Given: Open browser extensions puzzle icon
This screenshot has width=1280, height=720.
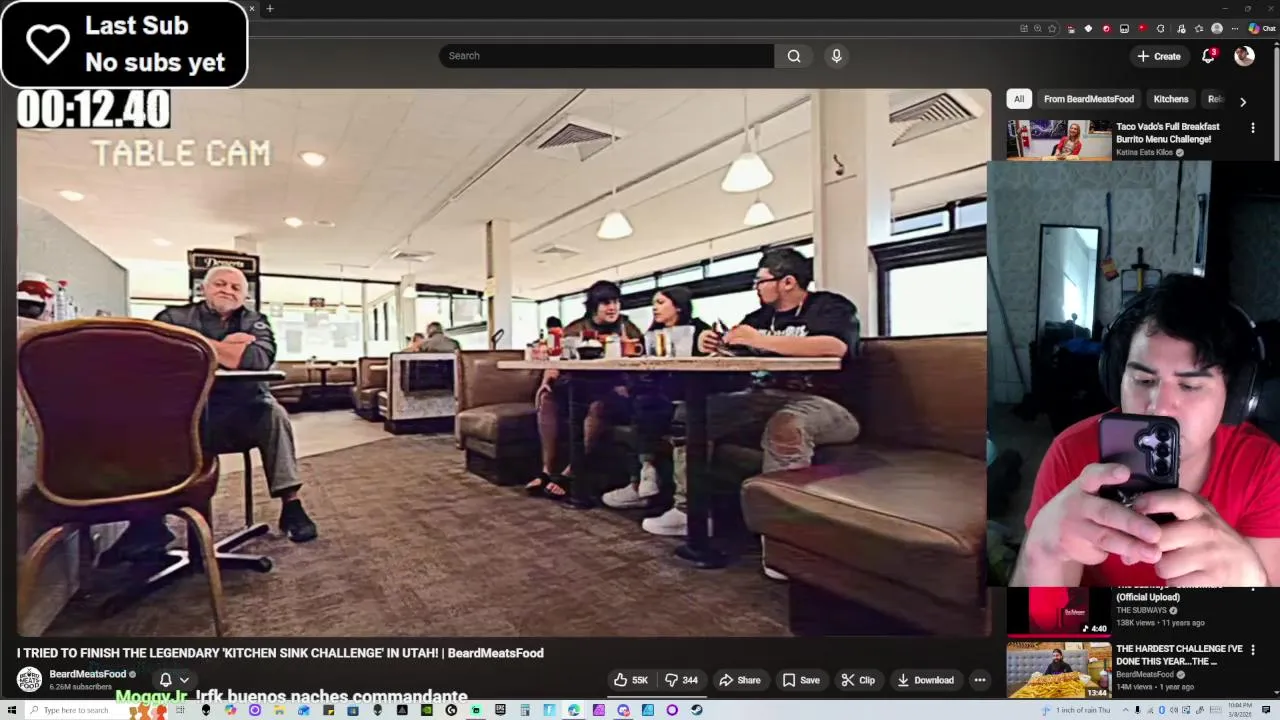Looking at the screenshot, I should [x=1161, y=29].
